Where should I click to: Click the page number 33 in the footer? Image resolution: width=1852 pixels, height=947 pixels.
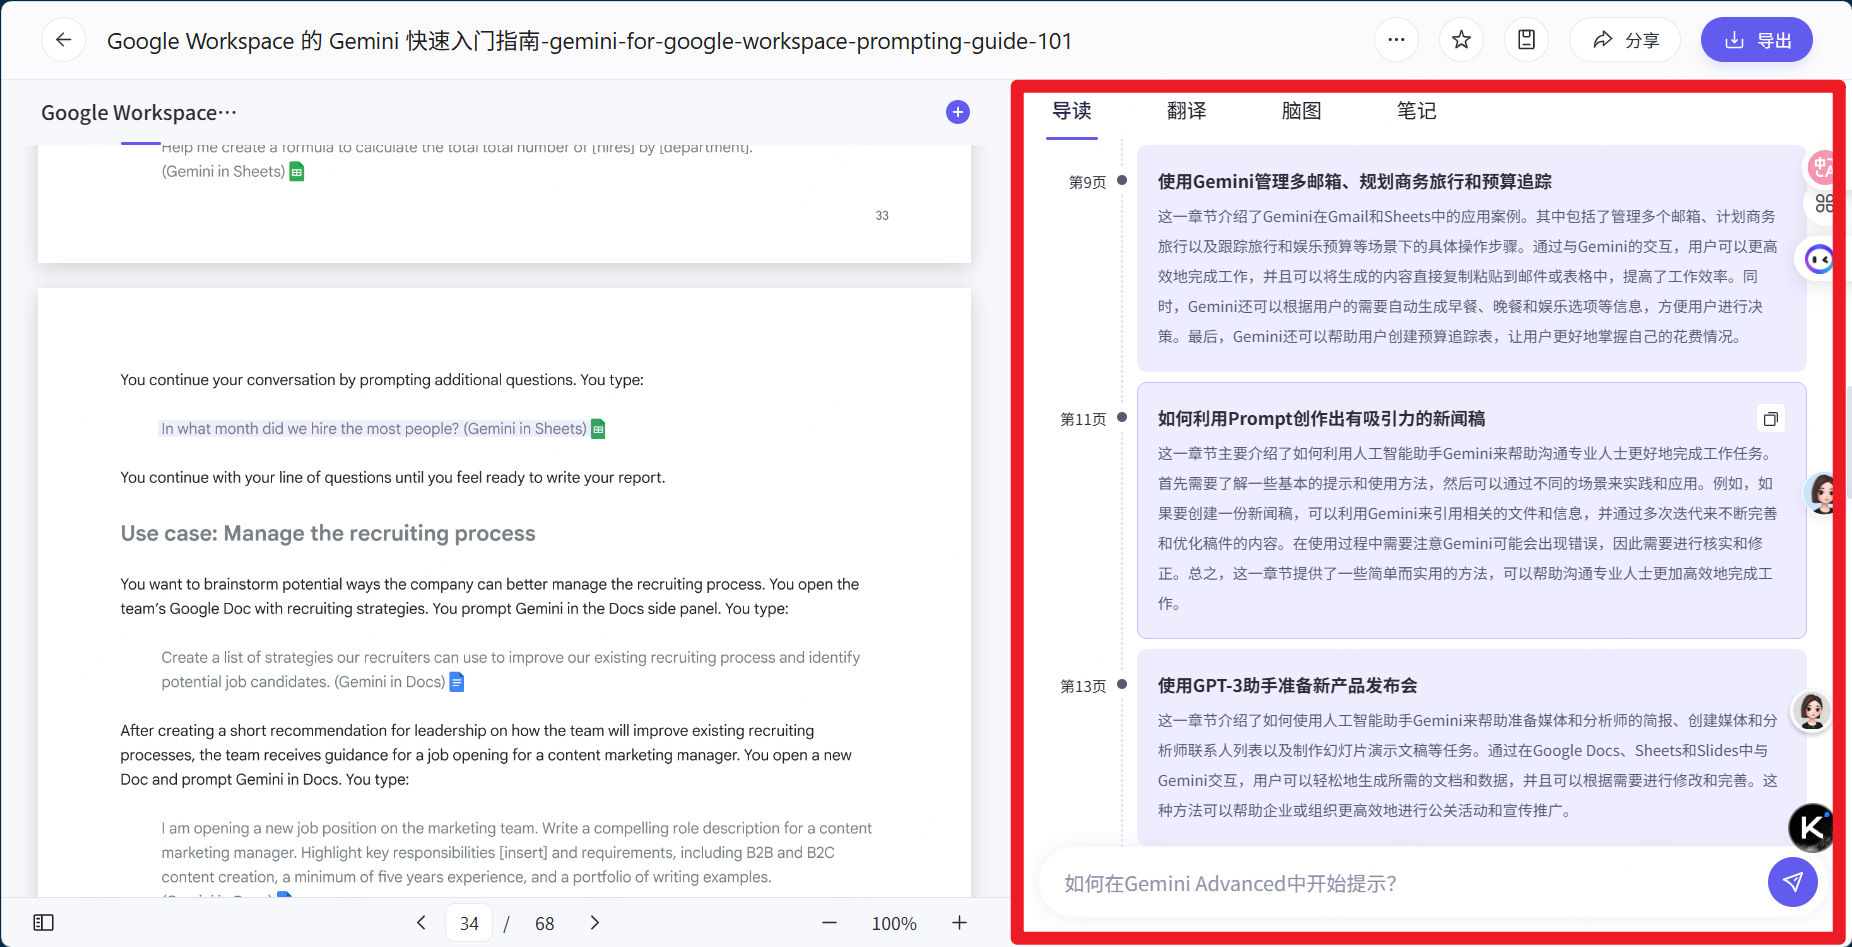coord(882,215)
